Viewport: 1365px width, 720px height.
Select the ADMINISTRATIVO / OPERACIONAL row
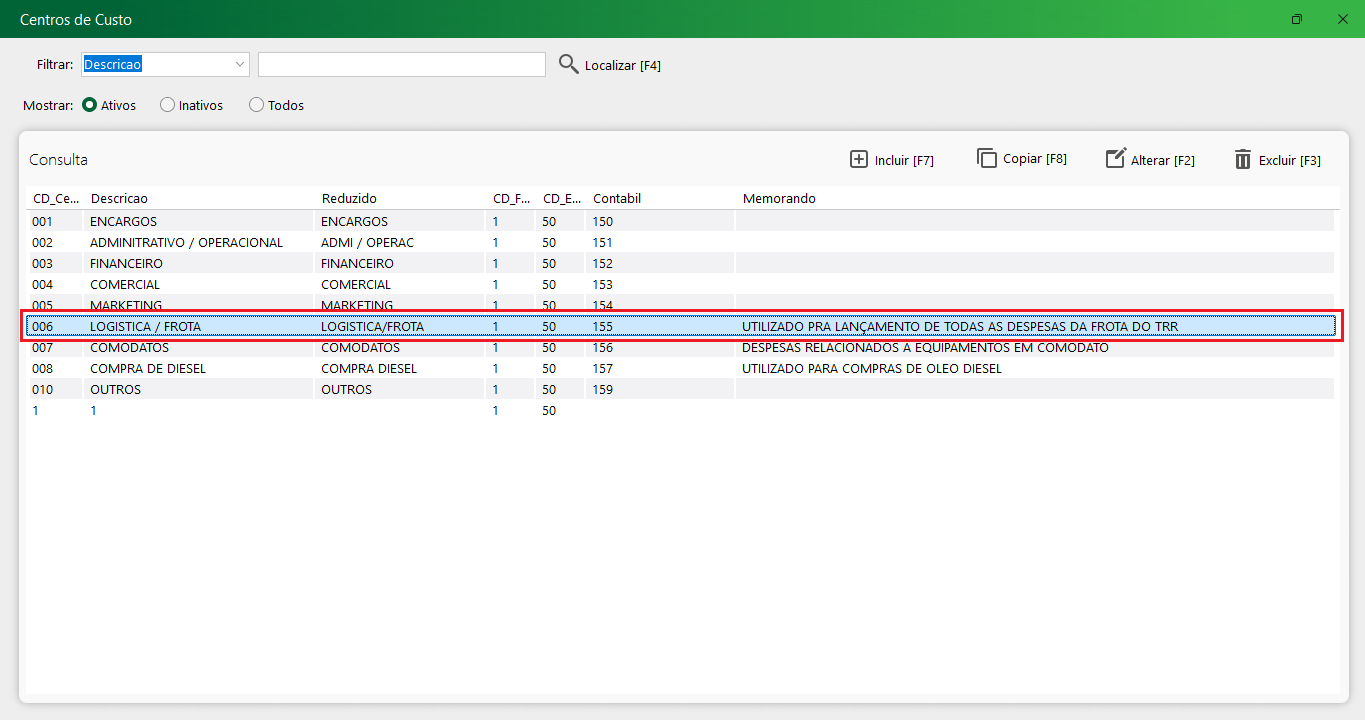coord(186,242)
